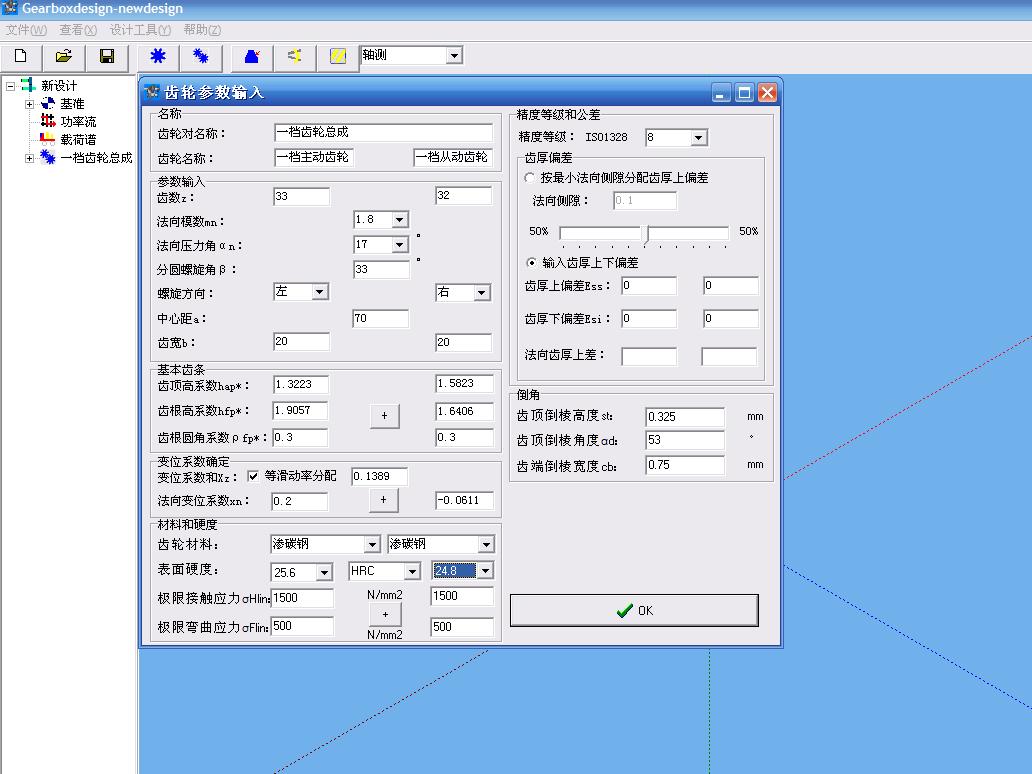The width and height of the screenshot is (1032, 774).
Task: Select the 基准 tree icon
Action: coord(48,103)
